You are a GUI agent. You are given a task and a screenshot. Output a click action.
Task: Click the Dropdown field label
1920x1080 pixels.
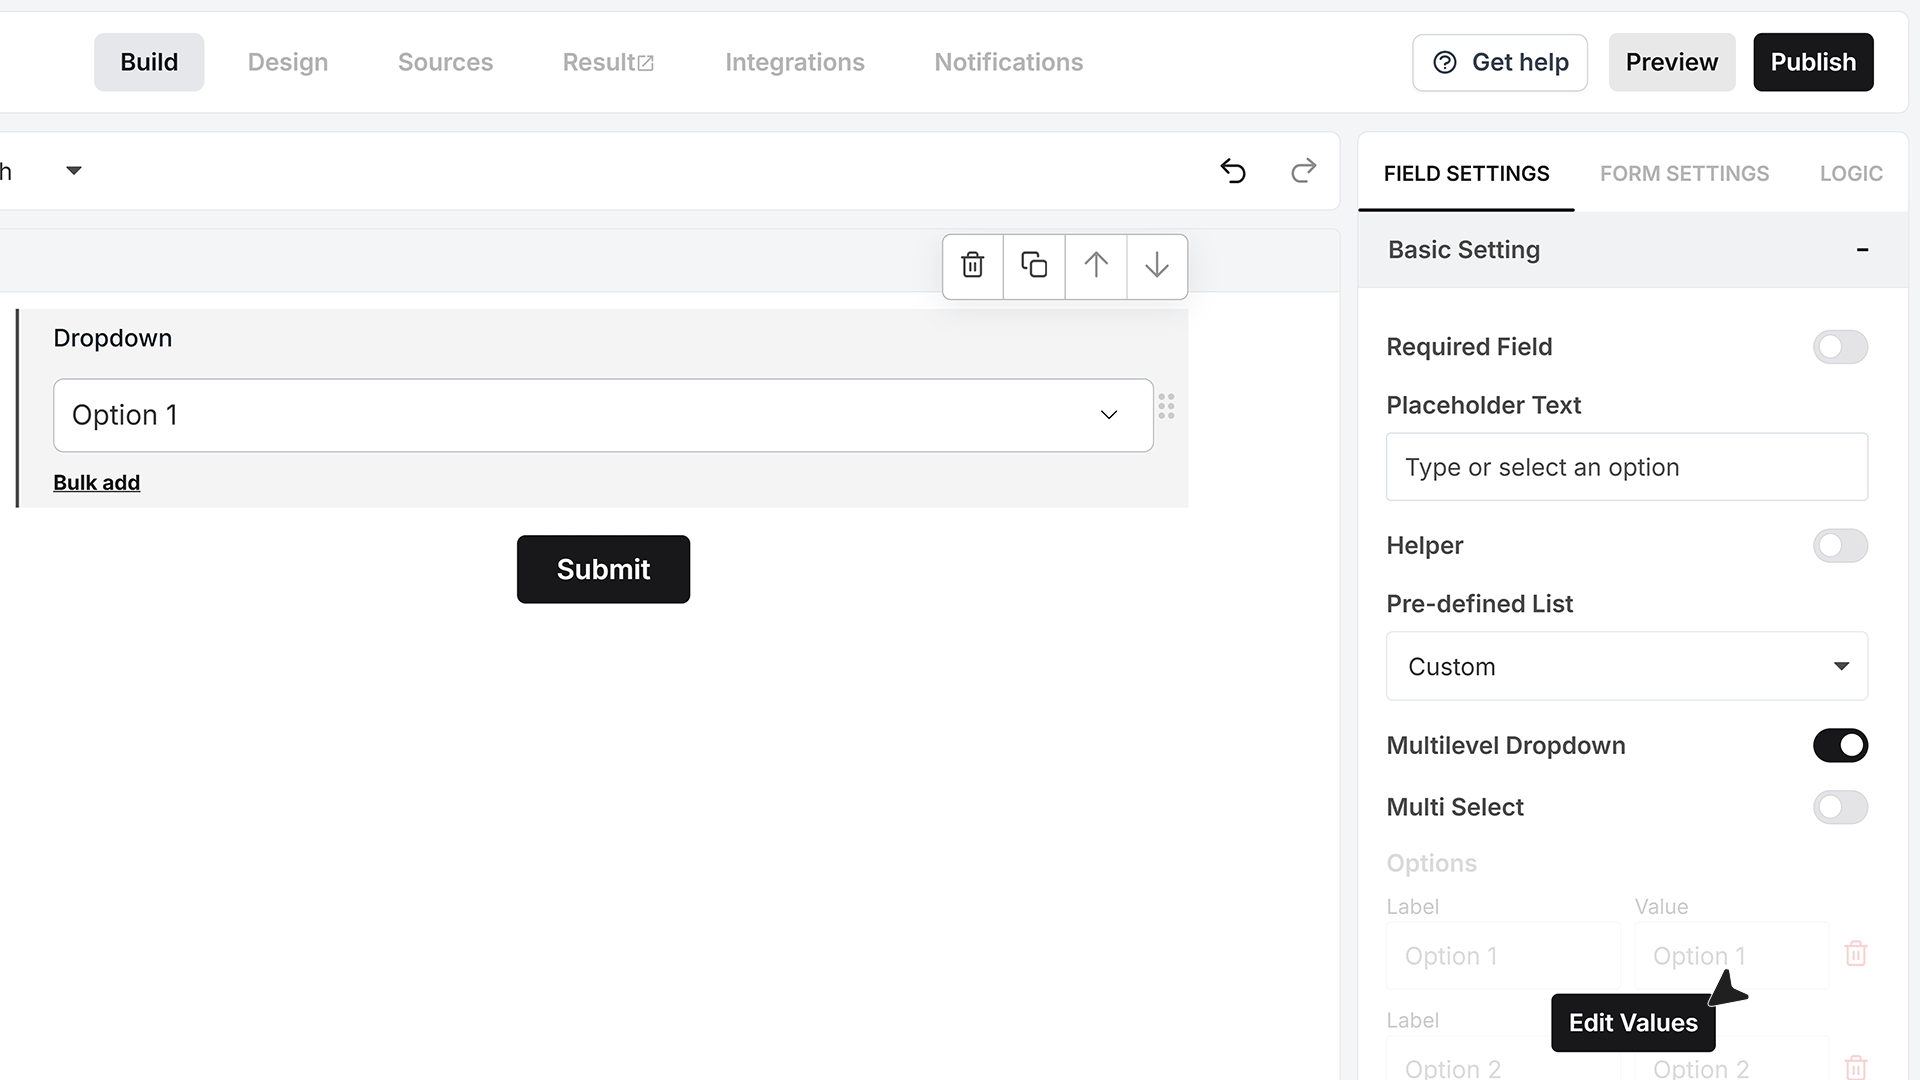click(x=113, y=338)
